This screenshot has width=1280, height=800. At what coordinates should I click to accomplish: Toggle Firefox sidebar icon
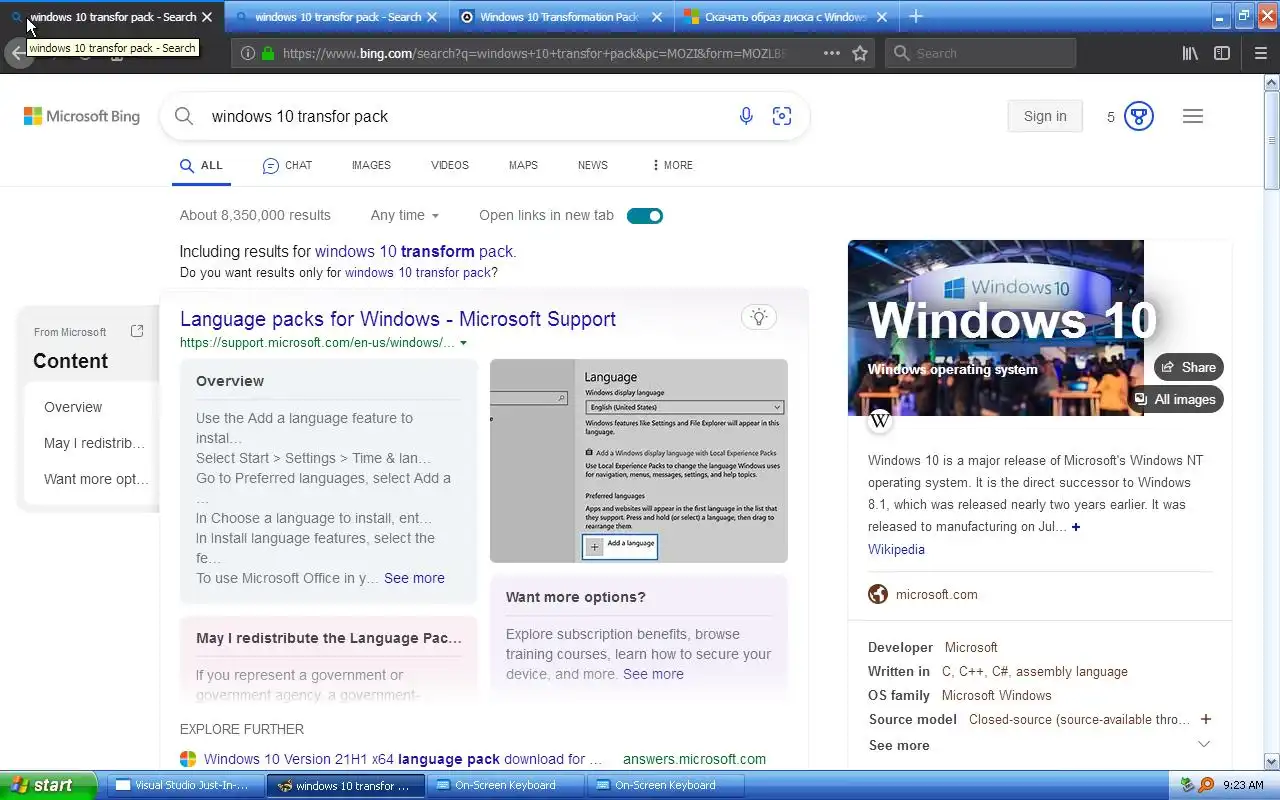(x=1222, y=53)
